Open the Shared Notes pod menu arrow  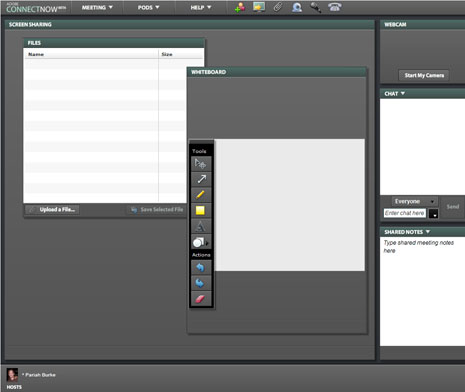(428, 232)
